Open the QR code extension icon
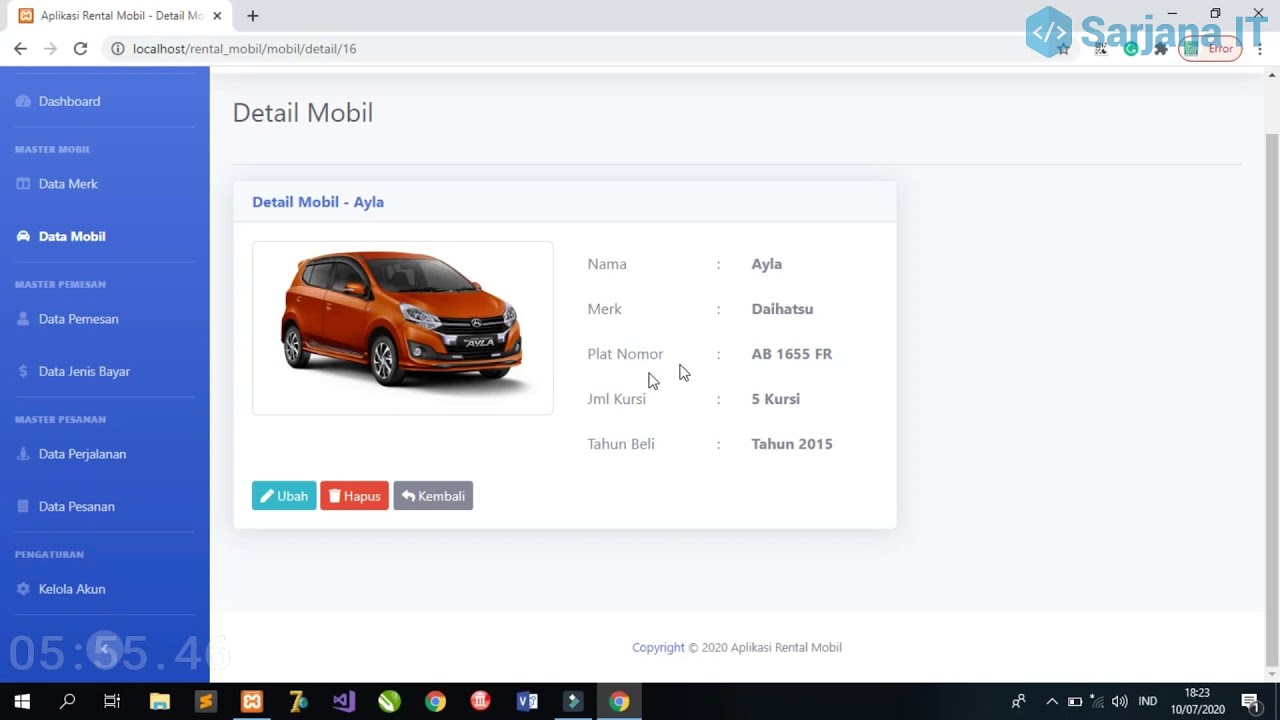The width and height of the screenshot is (1280, 720). [1101, 48]
